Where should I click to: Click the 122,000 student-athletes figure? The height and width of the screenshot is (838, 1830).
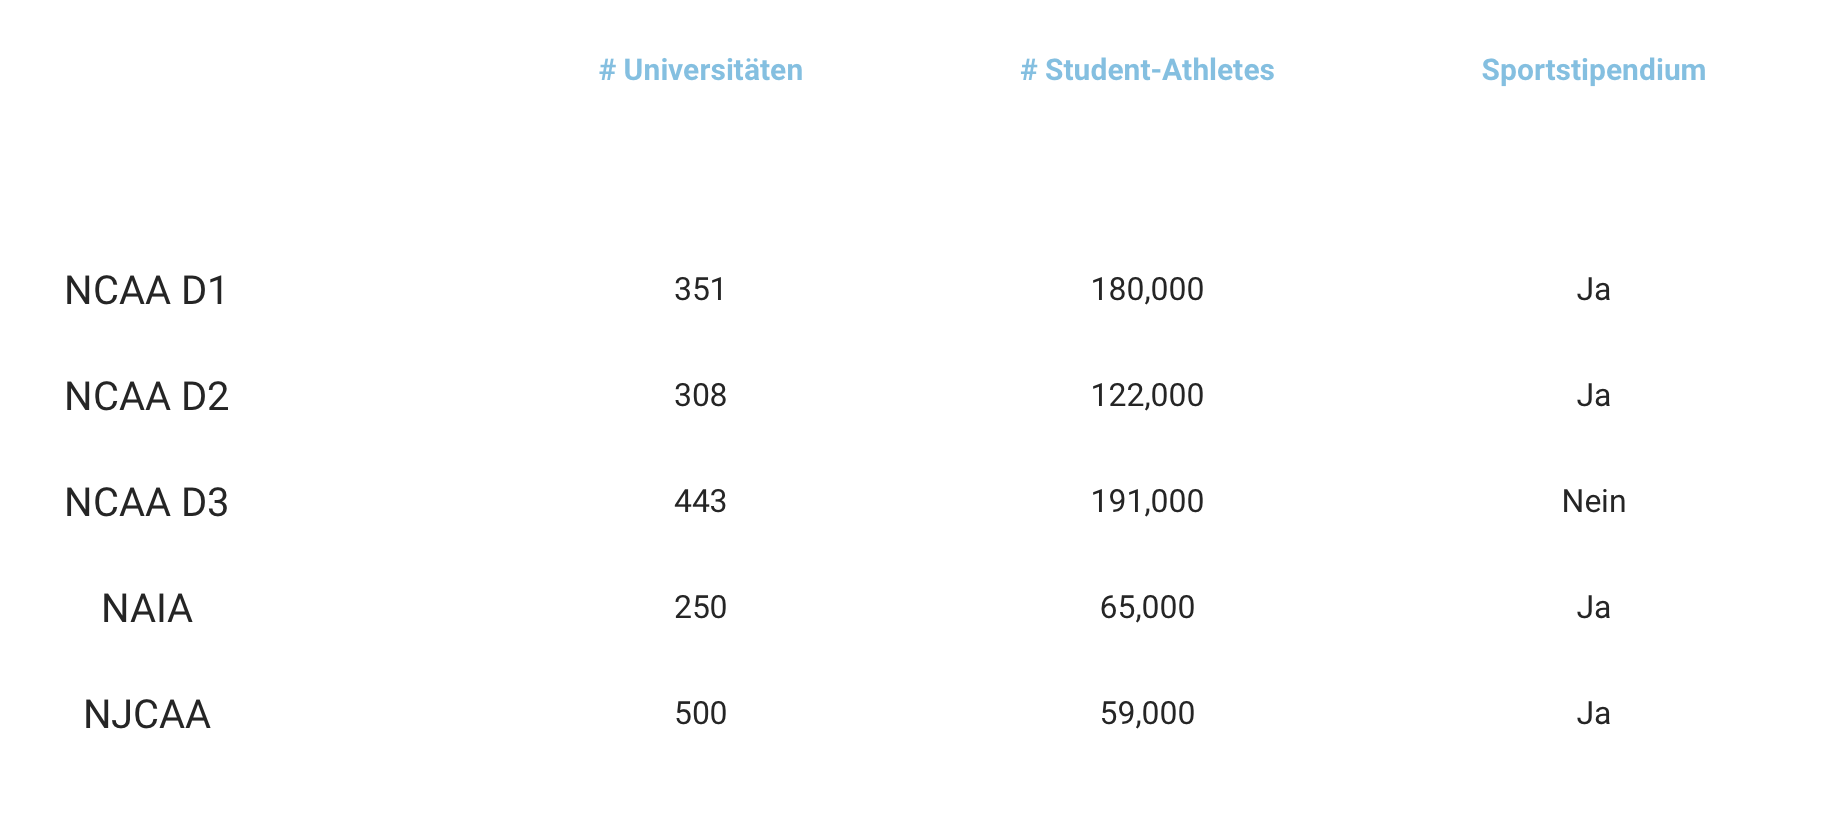(1147, 396)
